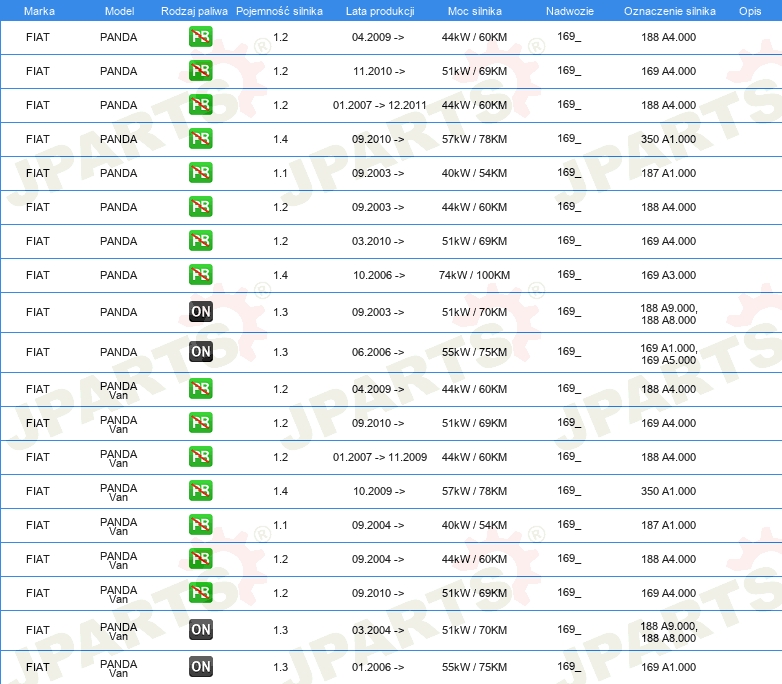
Task: Click the ON diesel icon in the 01.2006 row
Action: pos(201,667)
